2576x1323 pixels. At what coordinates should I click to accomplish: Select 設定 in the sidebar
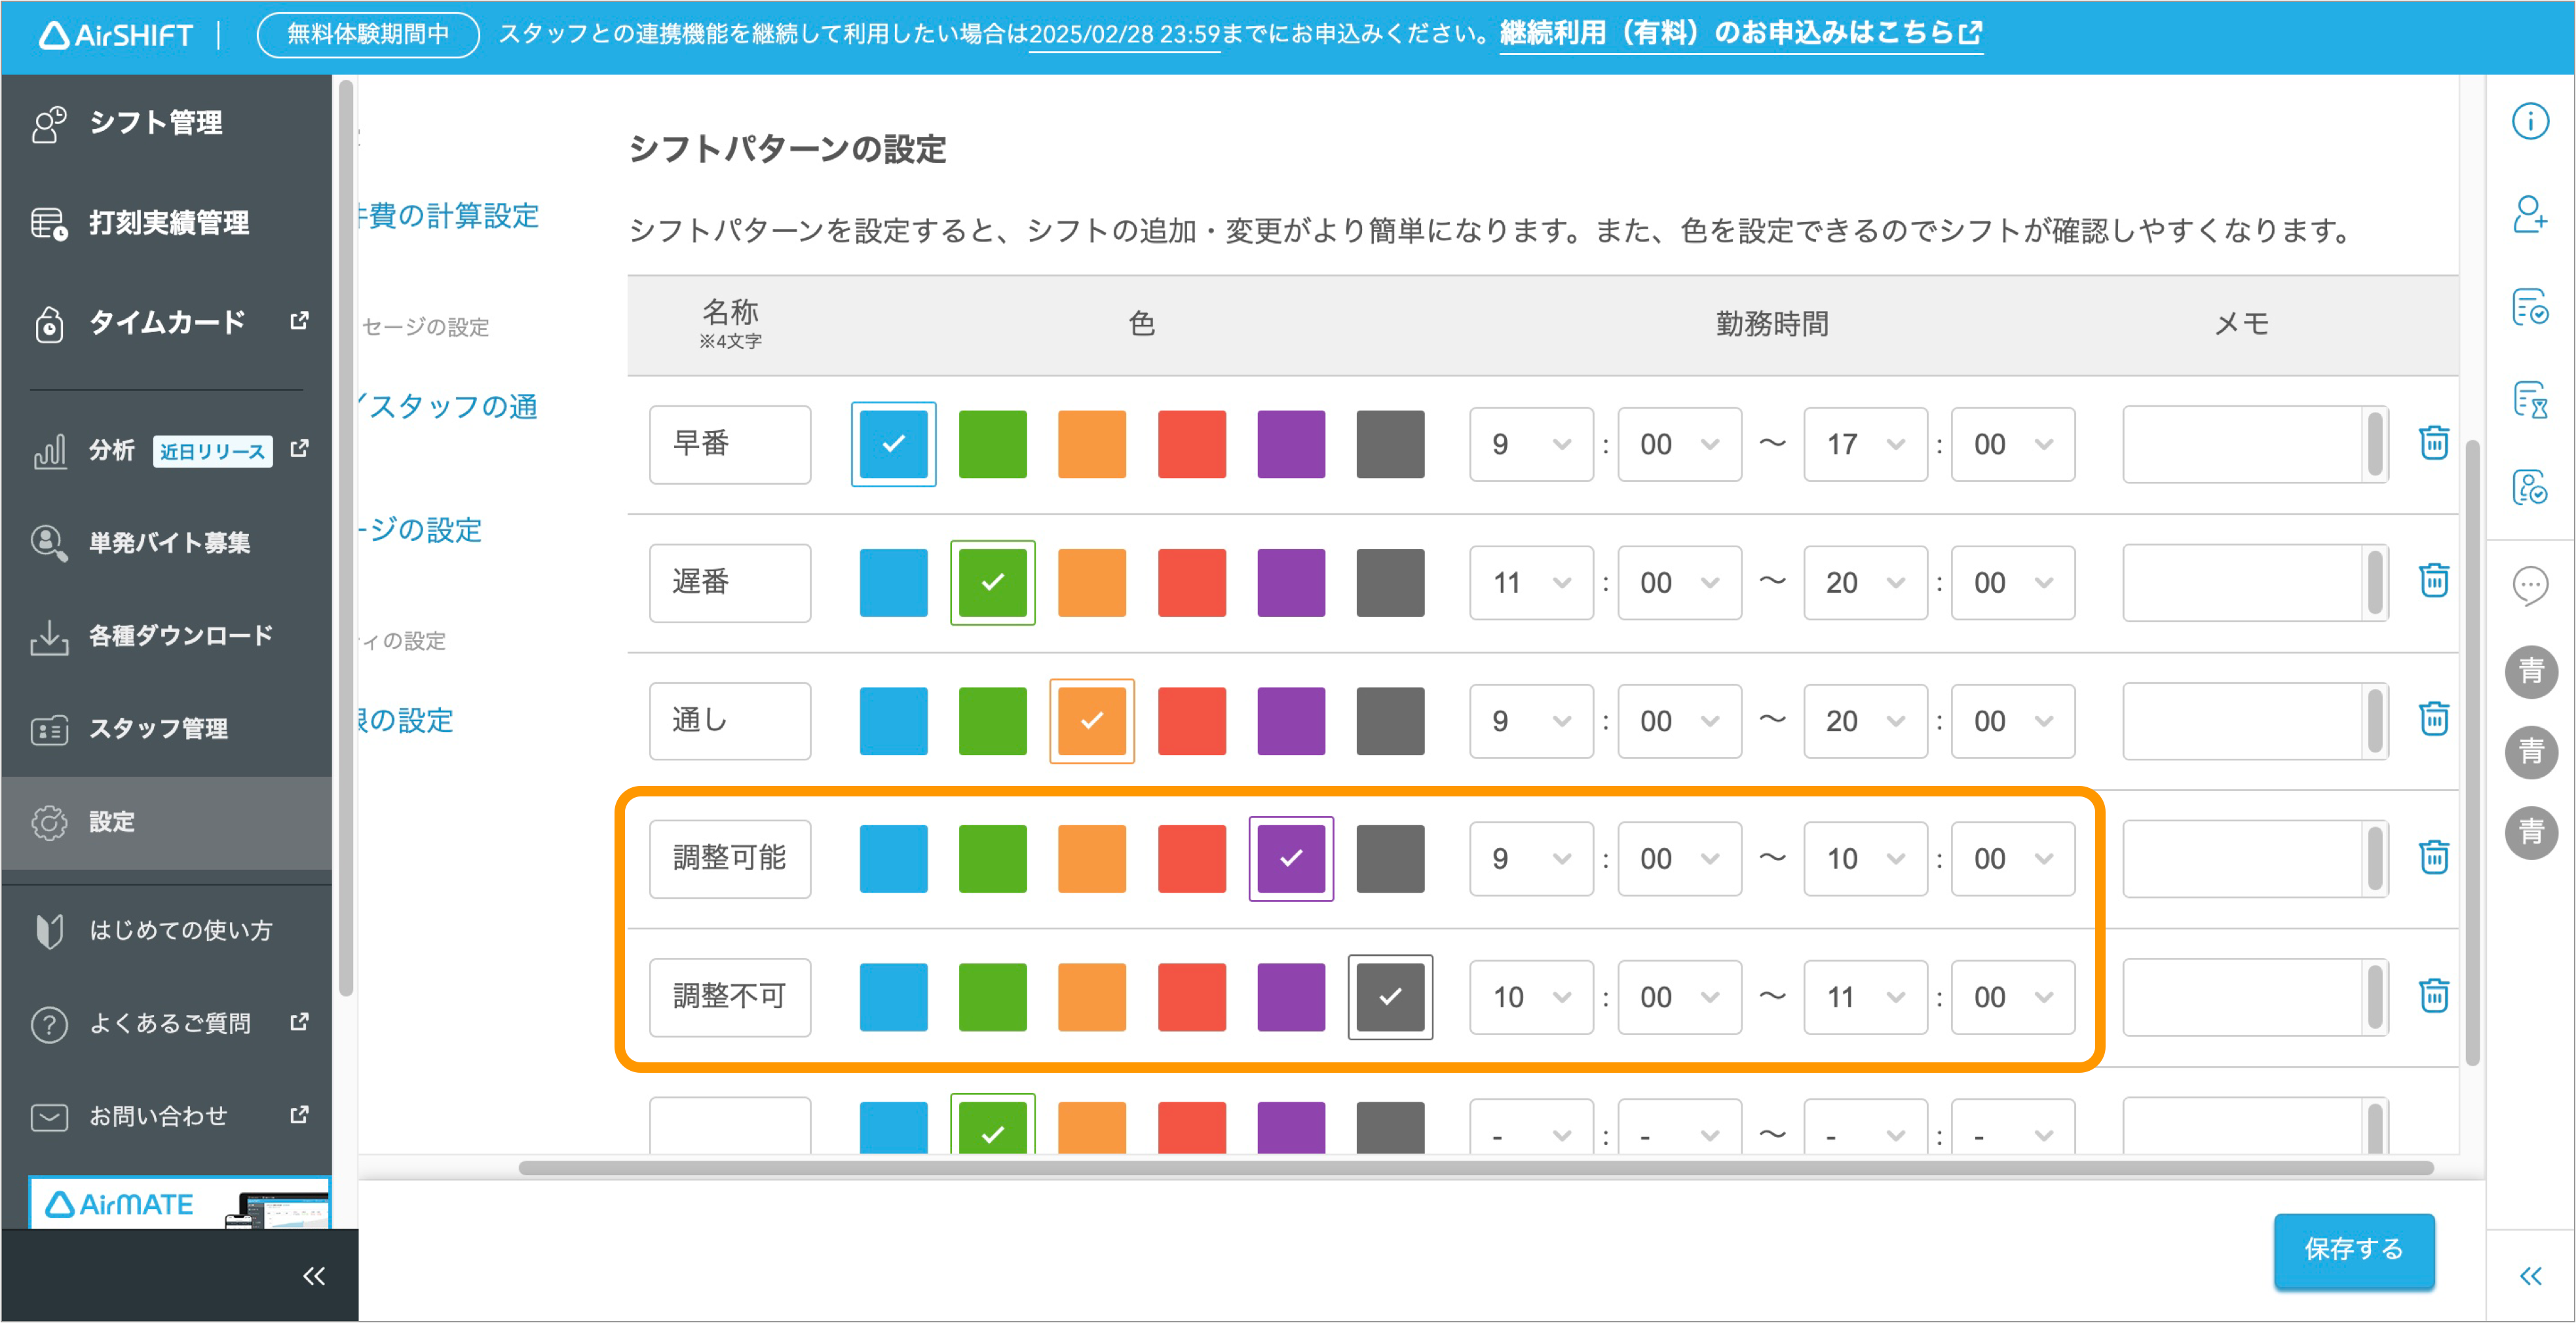pos(166,823)
